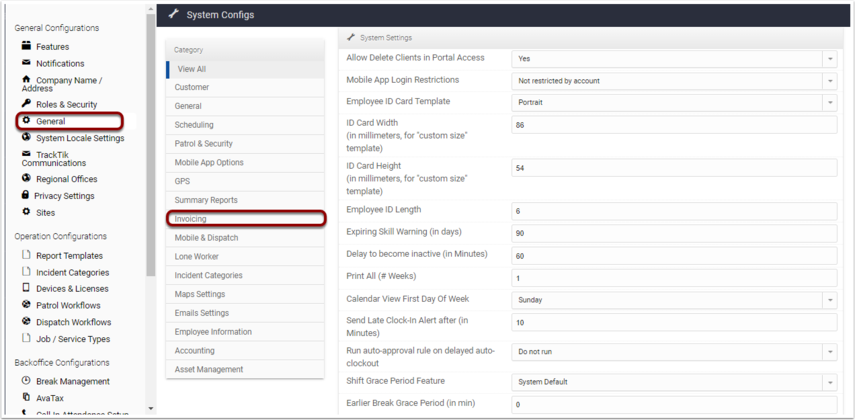Open Allow Delete Clients in Portal Access dropdown

pyautogui.click(x=674, y=58)
